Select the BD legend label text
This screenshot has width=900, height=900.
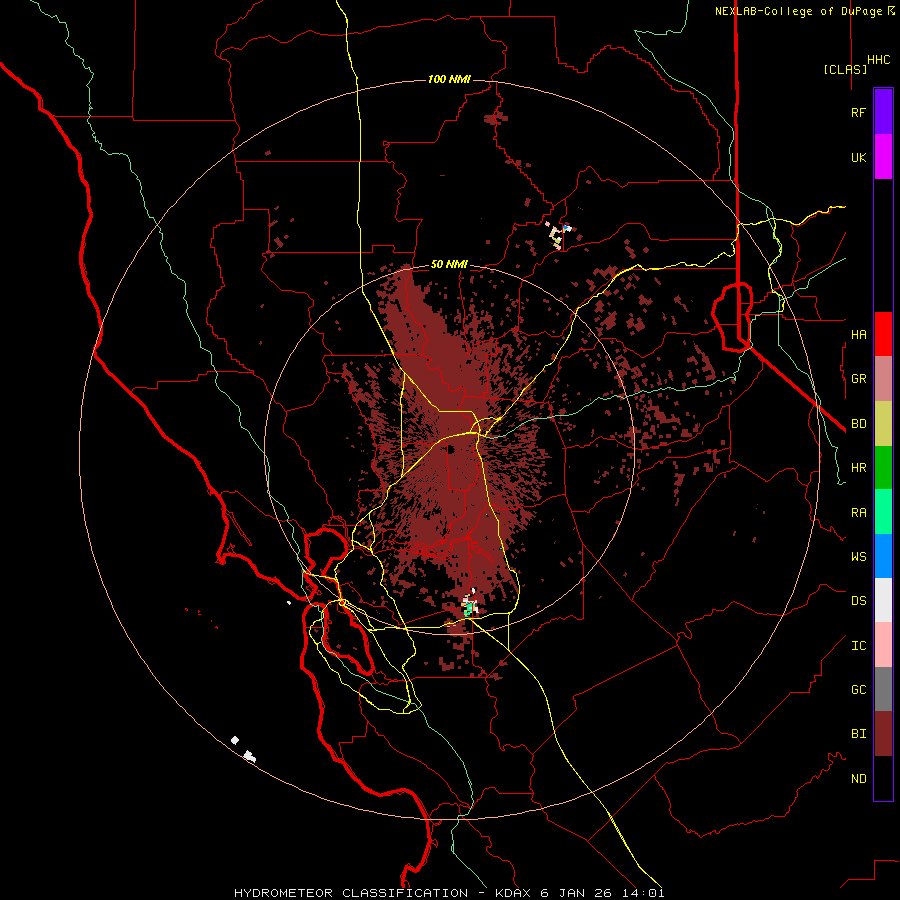[858, 424]
